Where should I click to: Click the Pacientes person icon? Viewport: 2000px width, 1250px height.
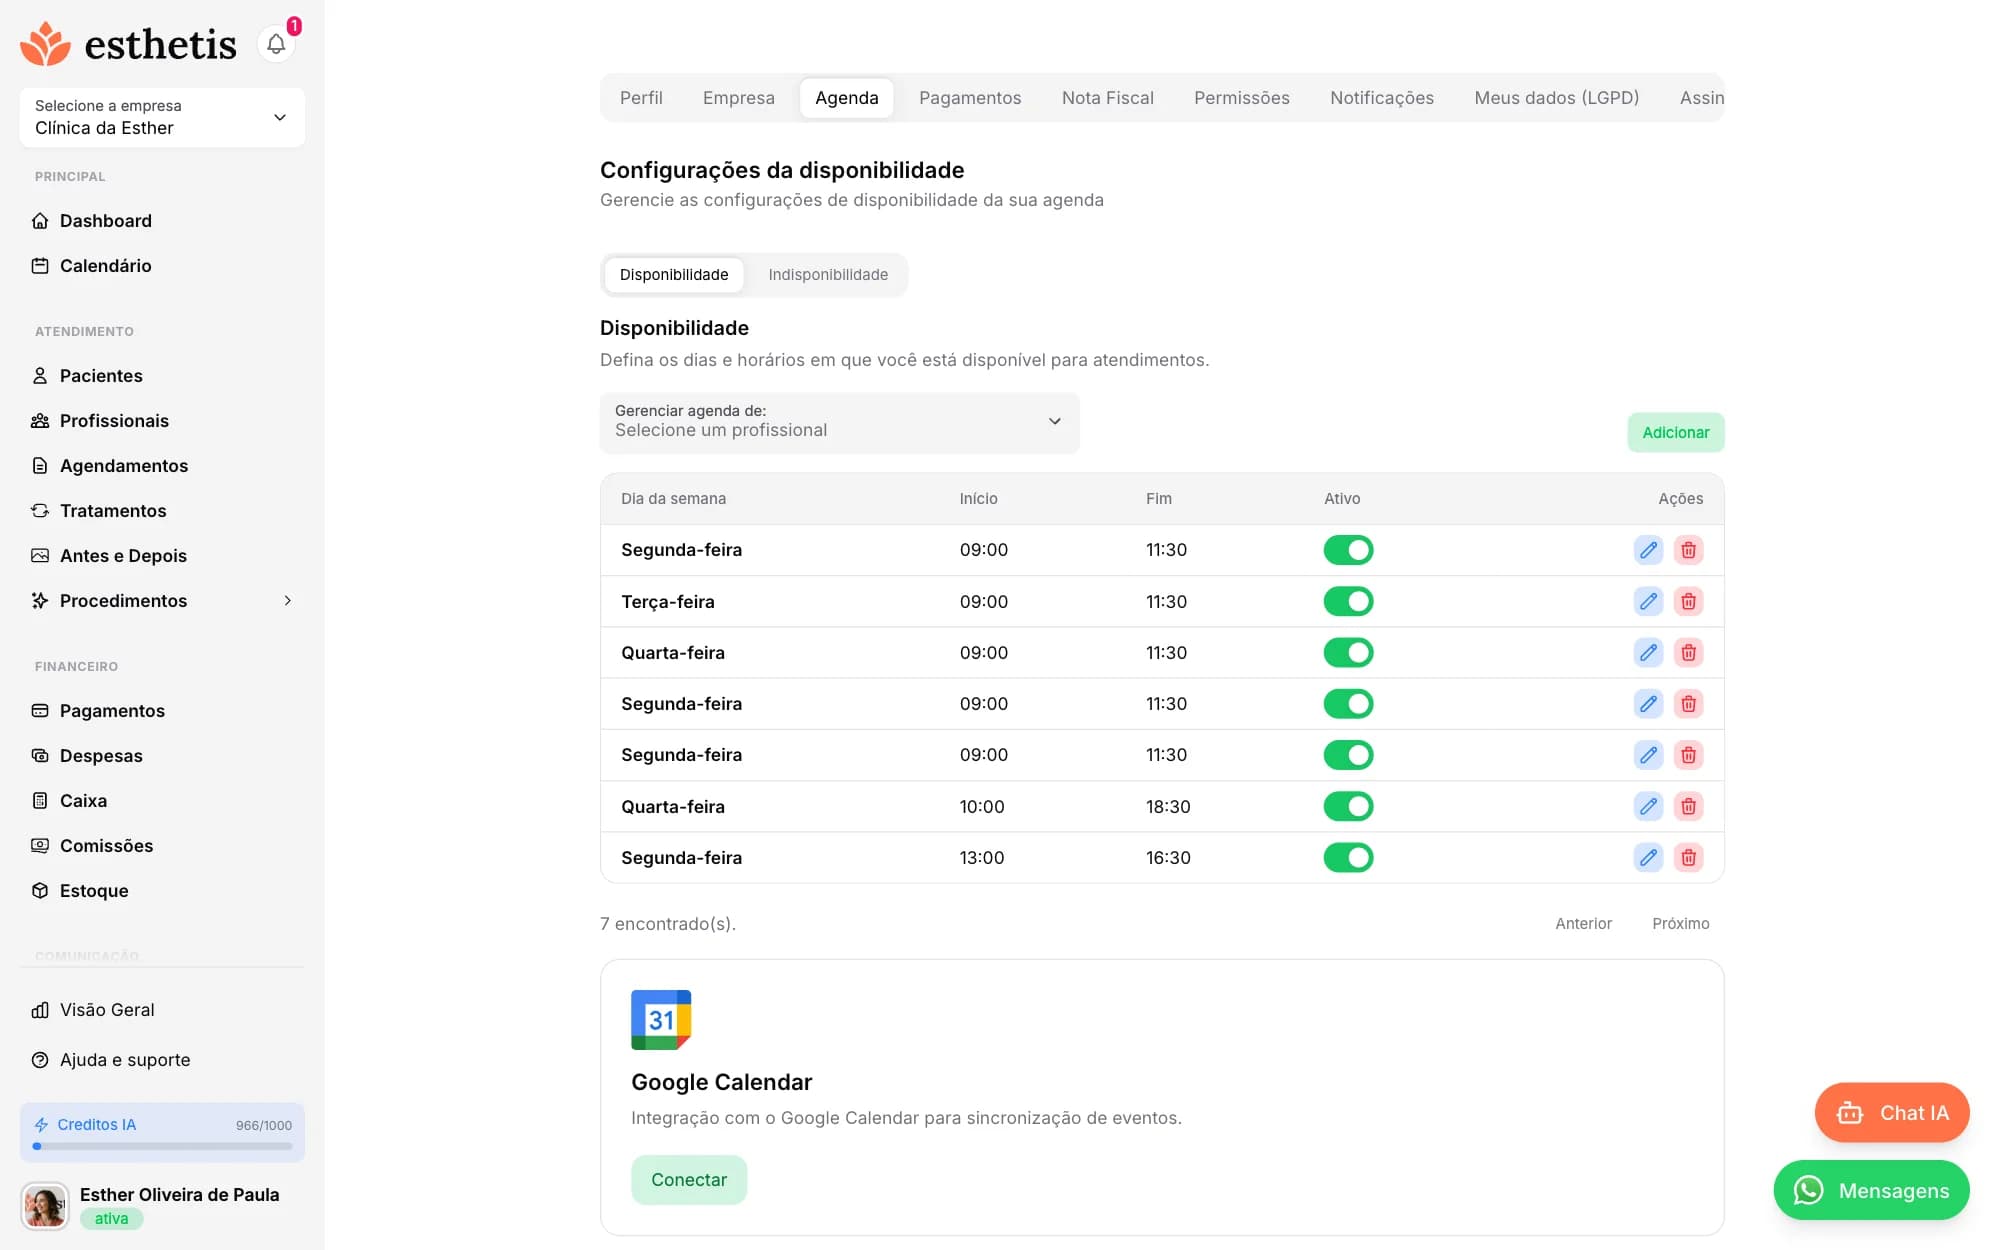pyautogui.click(x=40, y=376)
